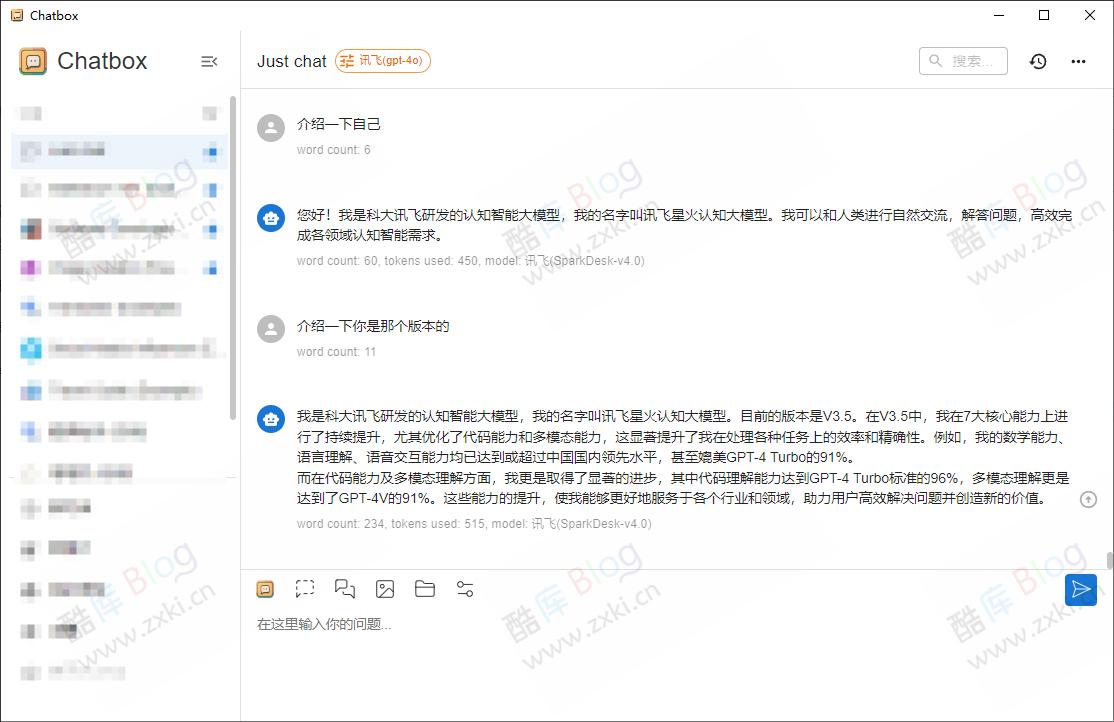Send the message with the blue send button
Viewport: 1114px width, 722px height.
point(1081,590)
